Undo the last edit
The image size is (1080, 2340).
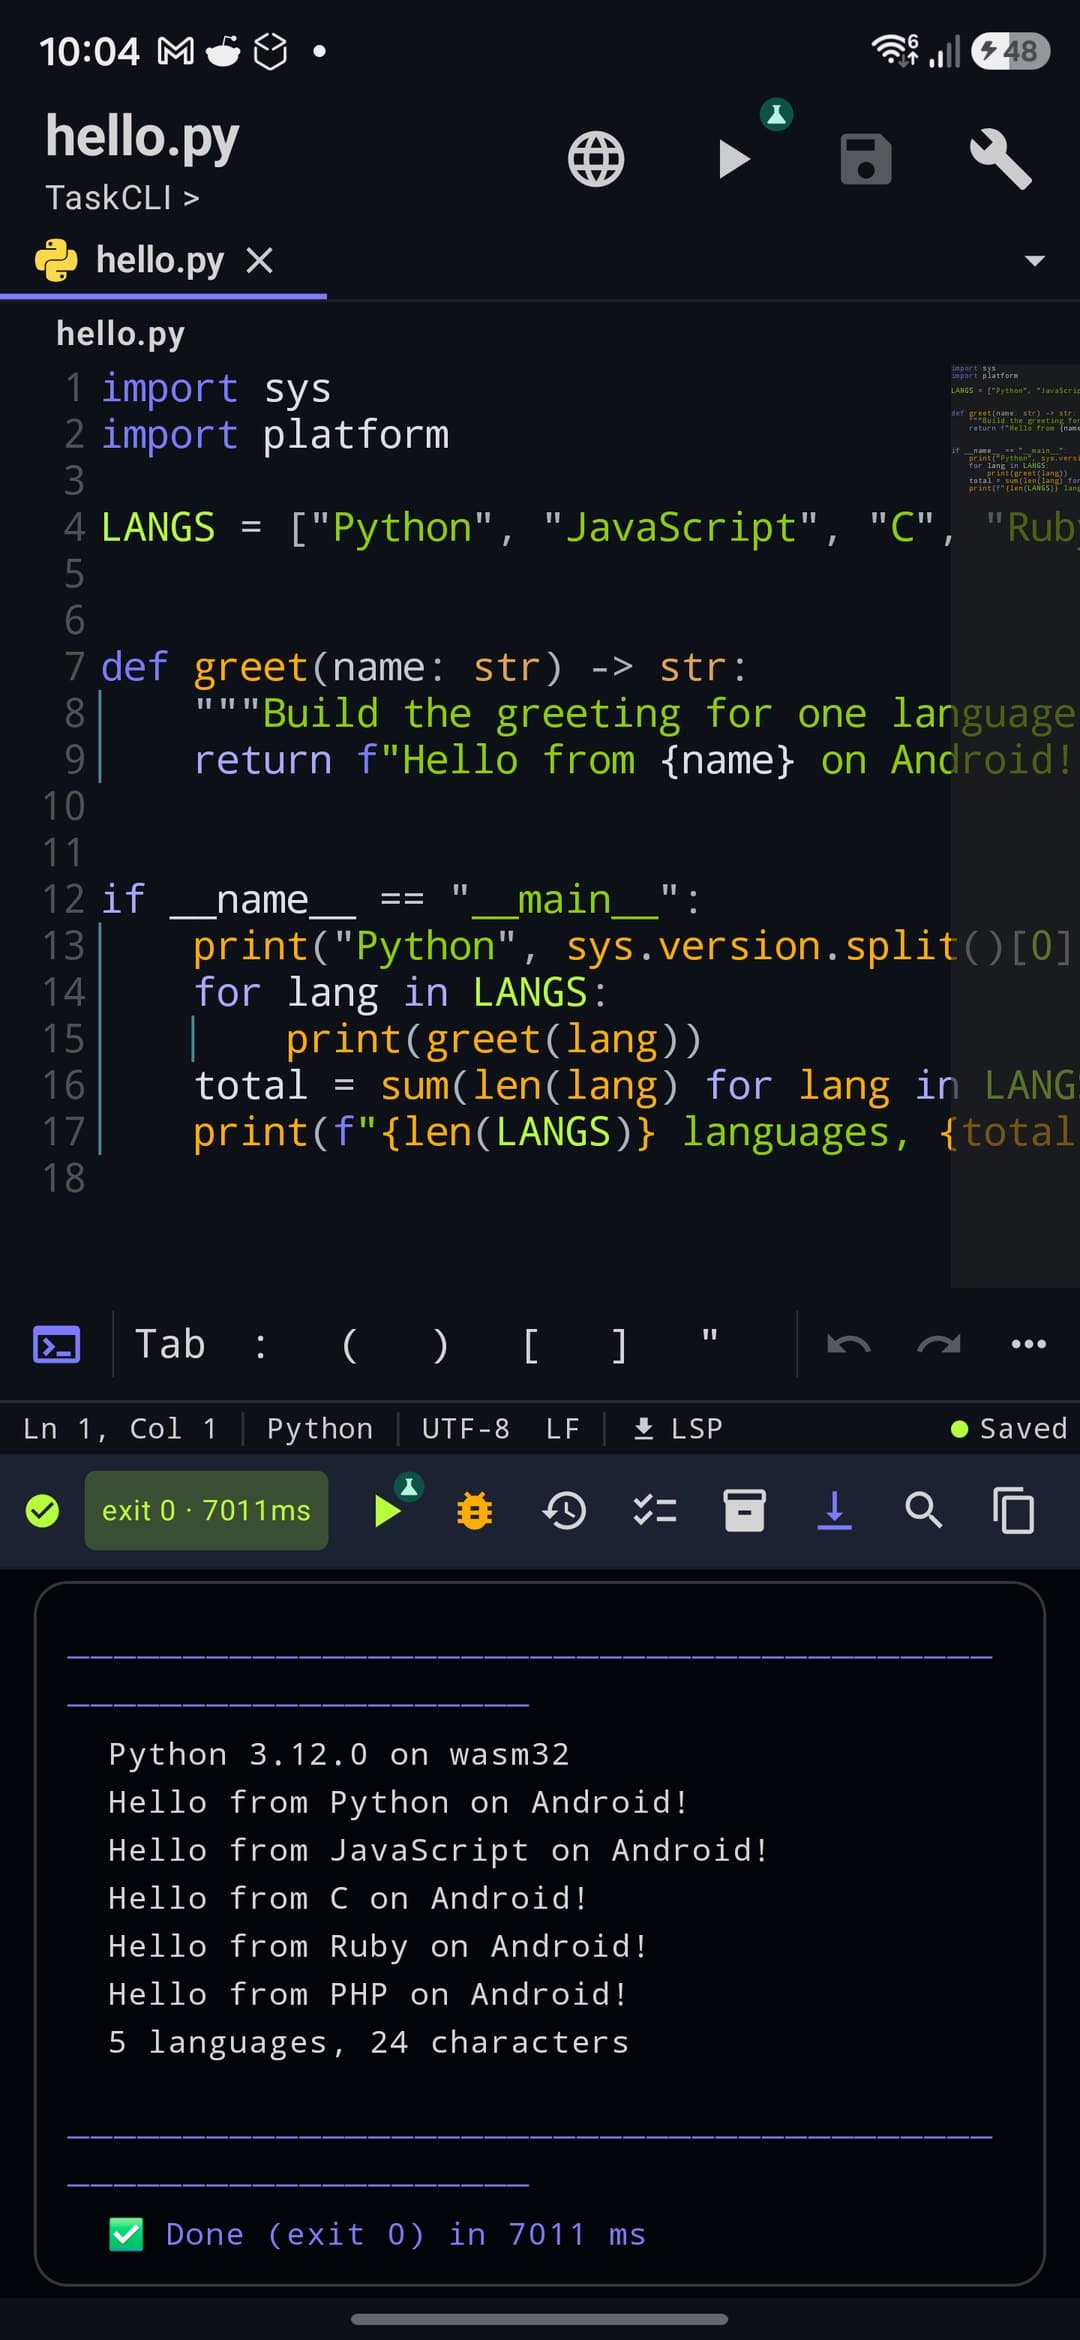[849, 1345]
